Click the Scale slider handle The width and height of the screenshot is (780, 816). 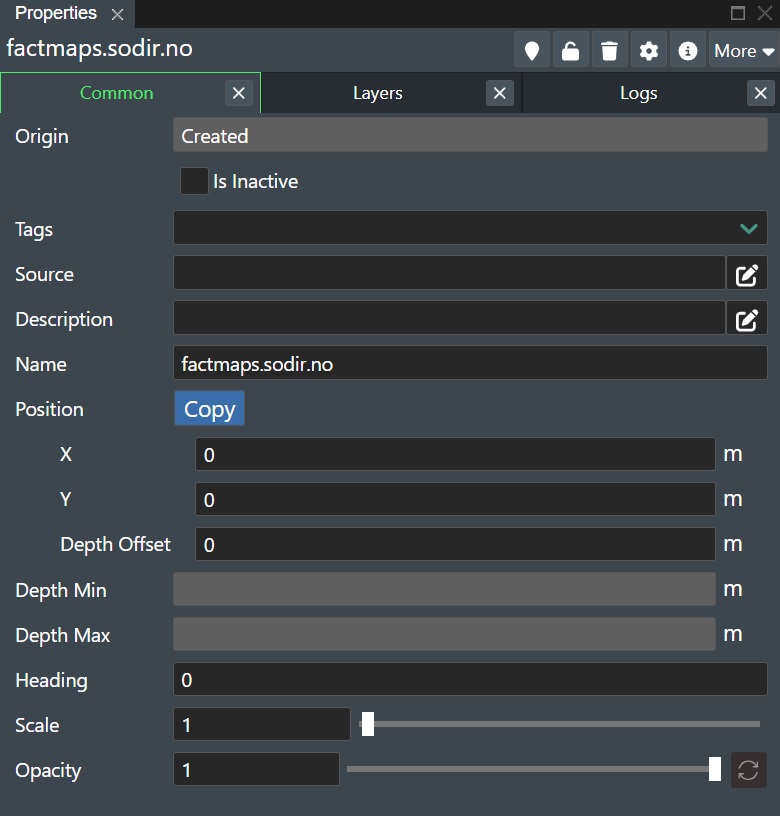pos(368,724)
